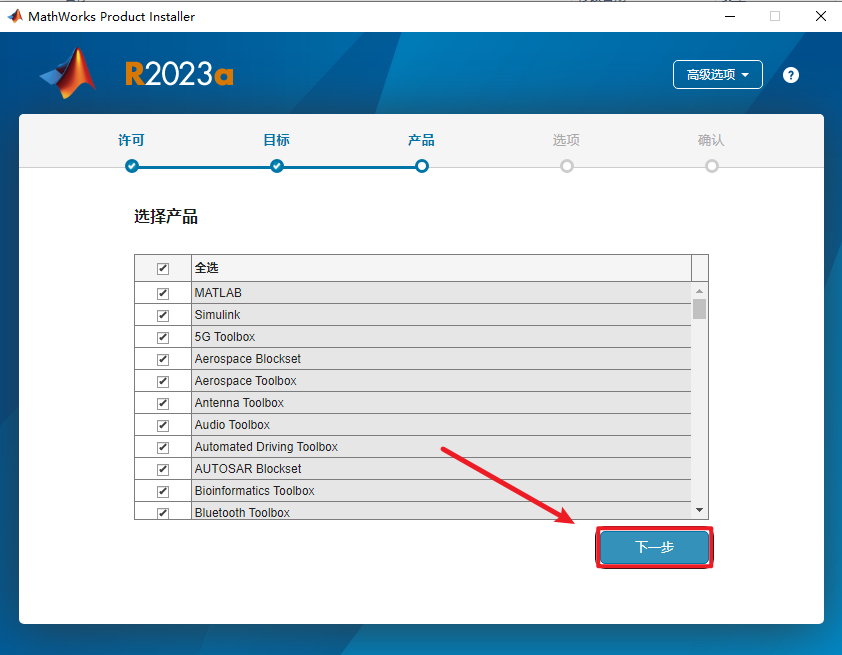The width and height of the screenshot is (842, 655).
Task: Uncheck the Bioinformatics Toolbox checkbox
Action: click(x=163, y=492)
